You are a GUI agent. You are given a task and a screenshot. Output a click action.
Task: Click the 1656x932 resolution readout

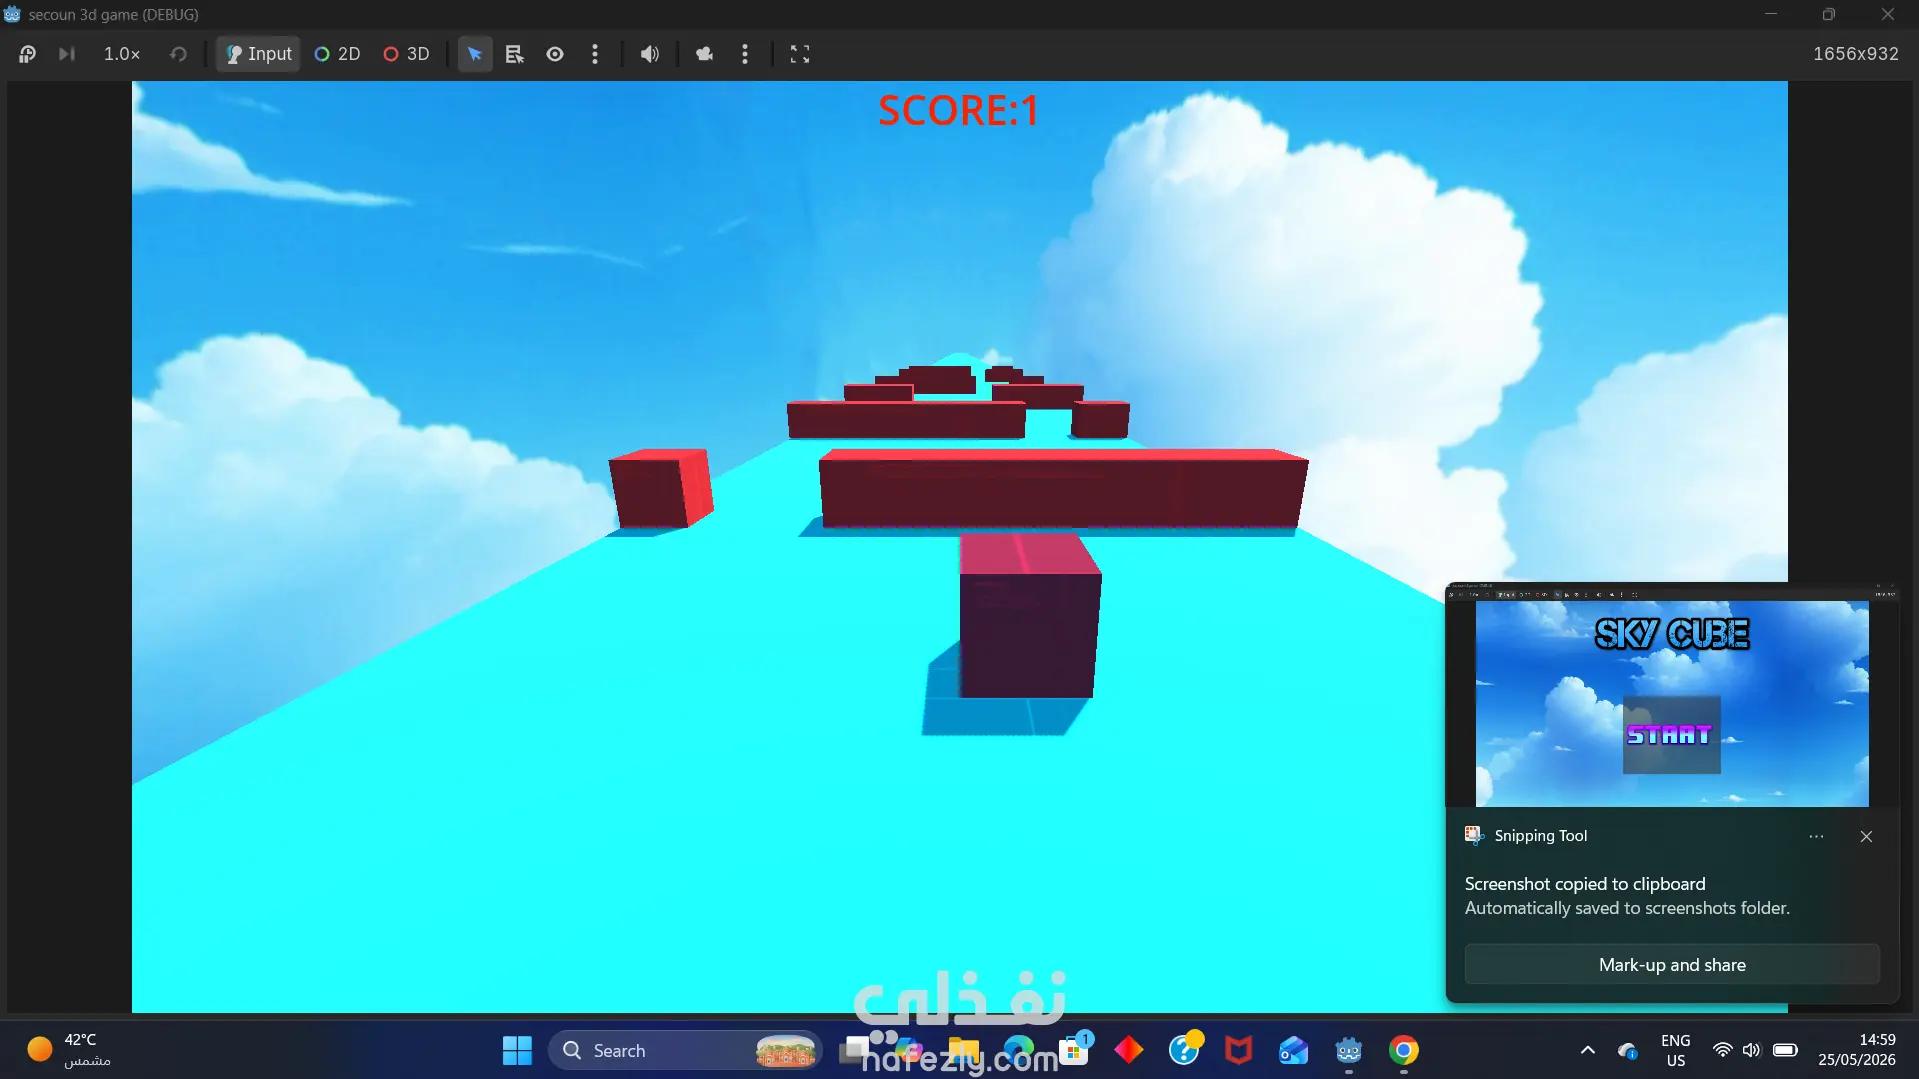(1856, 54)
